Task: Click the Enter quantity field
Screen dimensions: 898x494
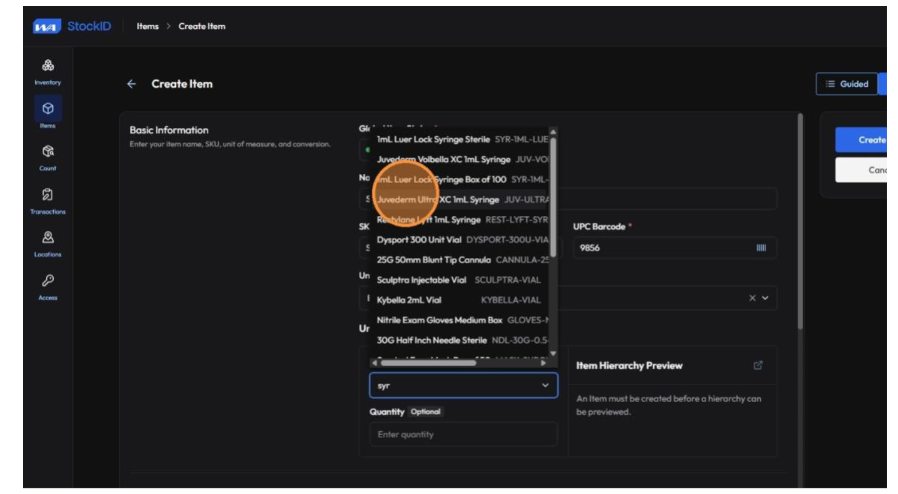Action: pos(463,434)
